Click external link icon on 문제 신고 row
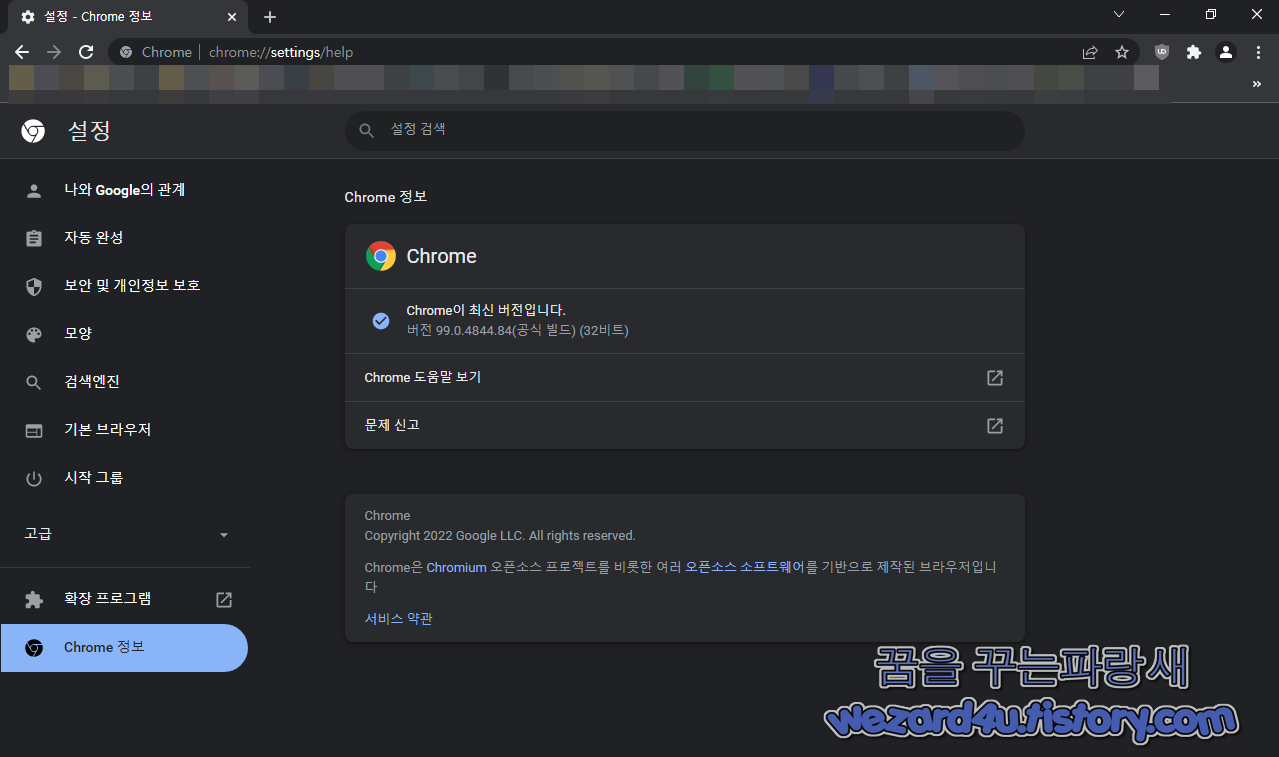The width and height of the screenshot is (1279, 757). [995, 426]
